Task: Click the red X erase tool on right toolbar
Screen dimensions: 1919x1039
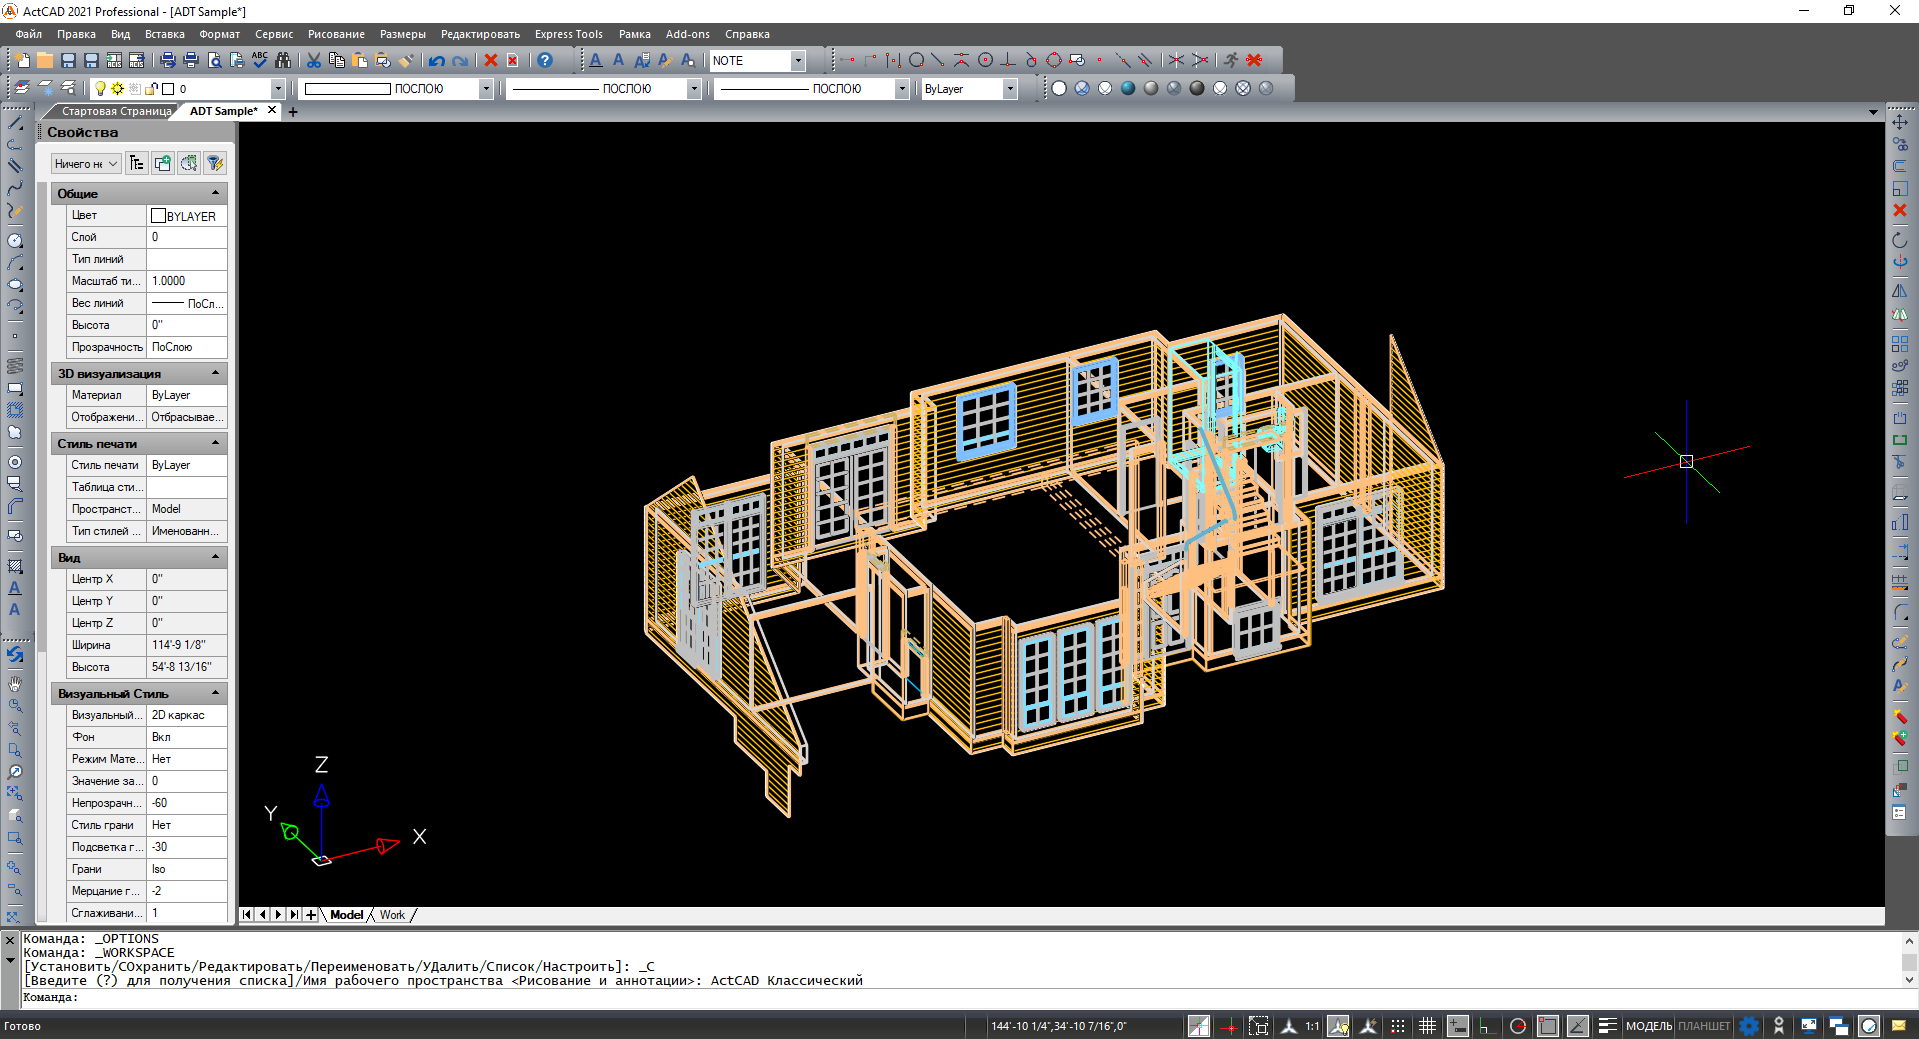Action: pyautogui.click(x=1899, y=211)
